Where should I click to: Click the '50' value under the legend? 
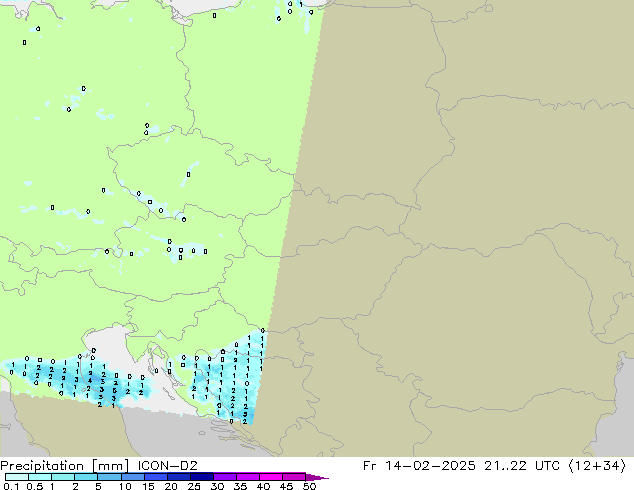(309, 486)
